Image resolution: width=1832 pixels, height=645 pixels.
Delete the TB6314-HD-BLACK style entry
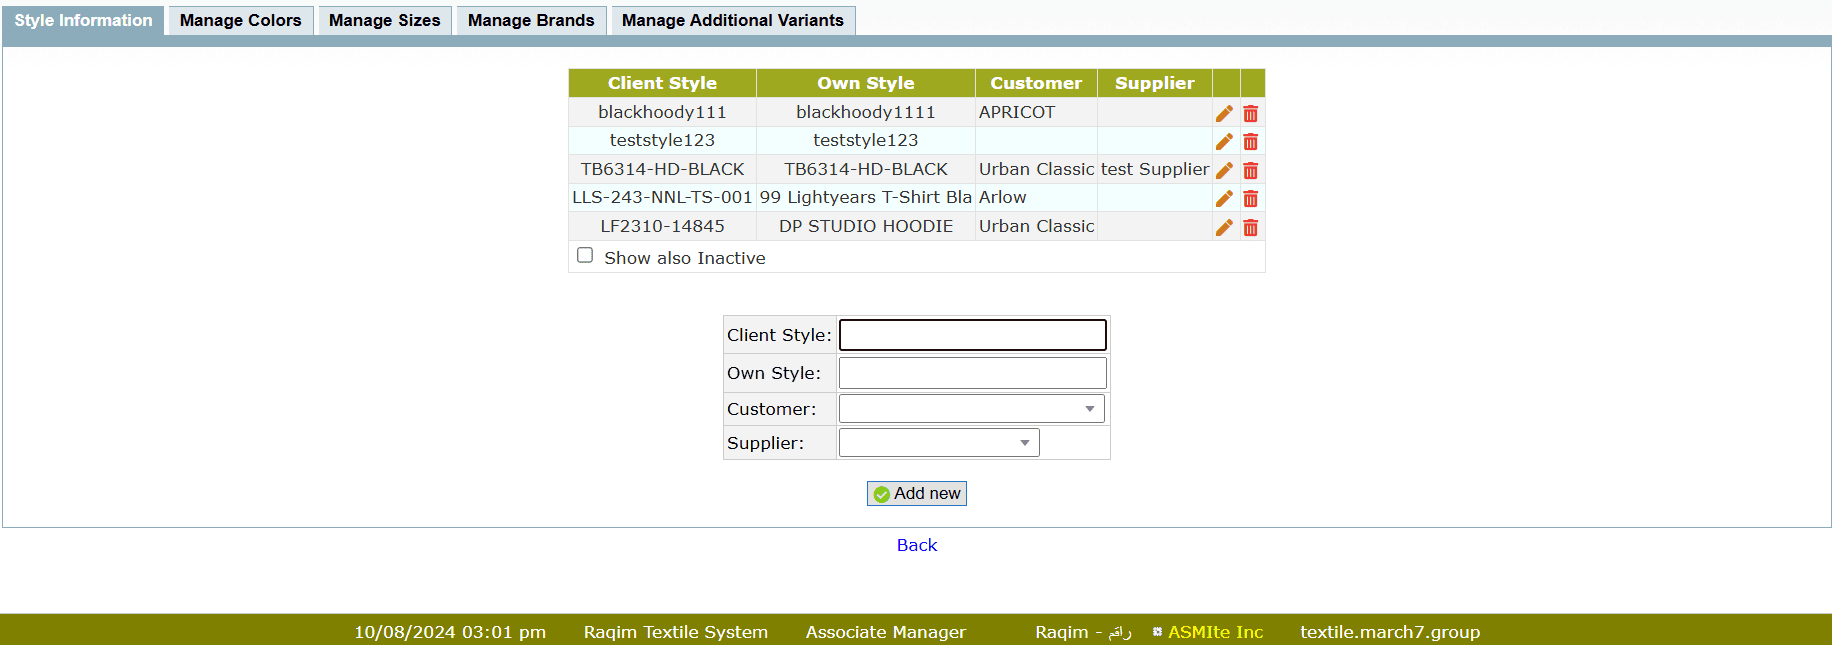[x=1250, y=170]
